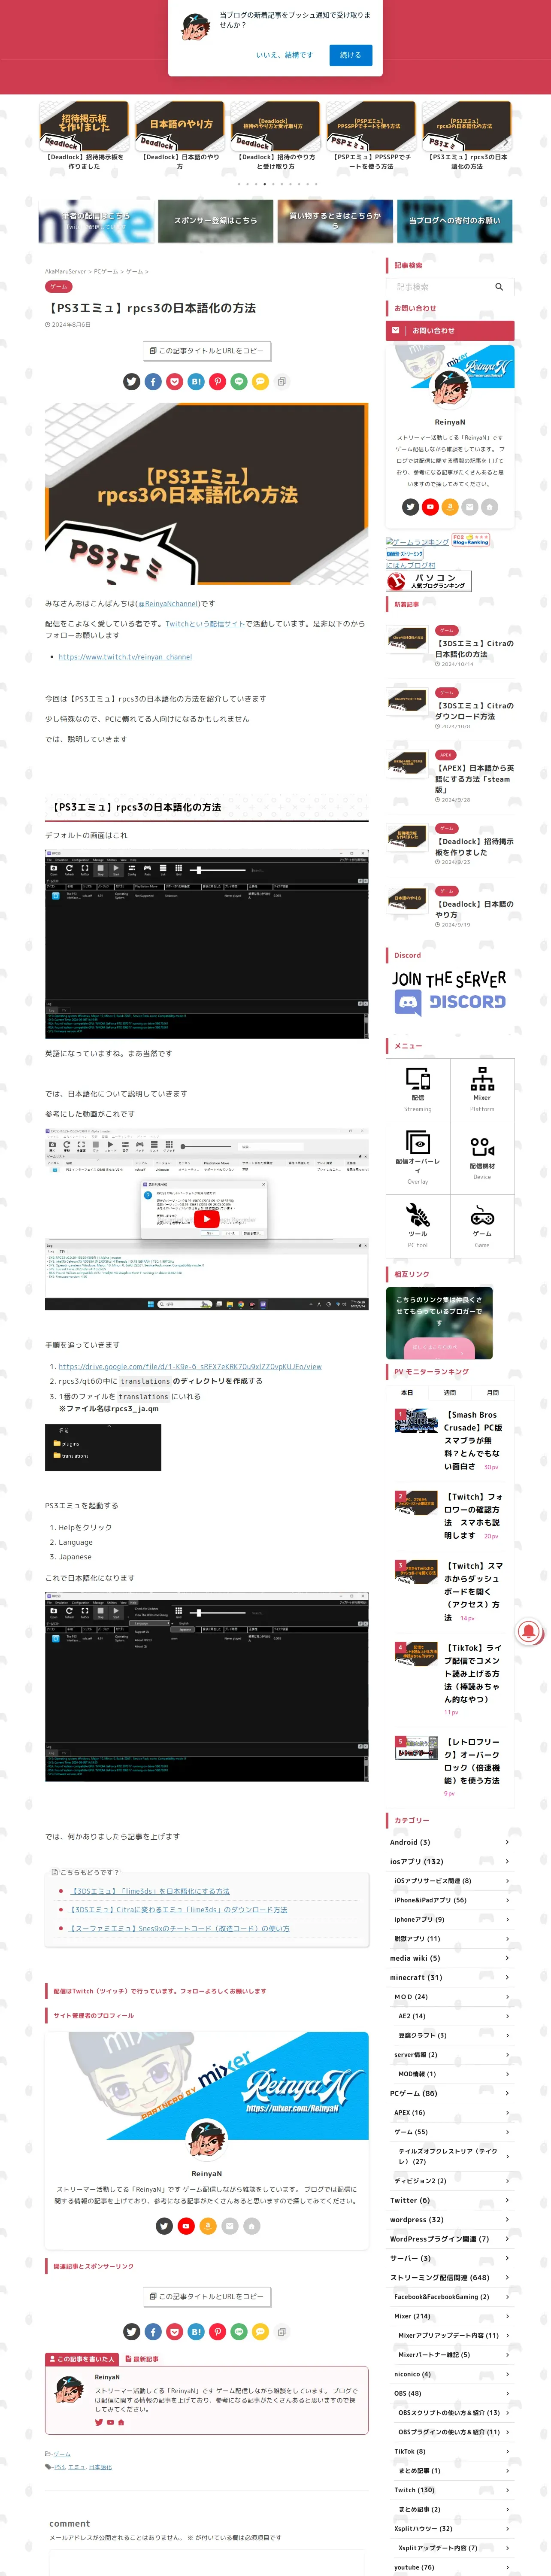Open the @ReinyaNchannel mention link

click(168, 603)
